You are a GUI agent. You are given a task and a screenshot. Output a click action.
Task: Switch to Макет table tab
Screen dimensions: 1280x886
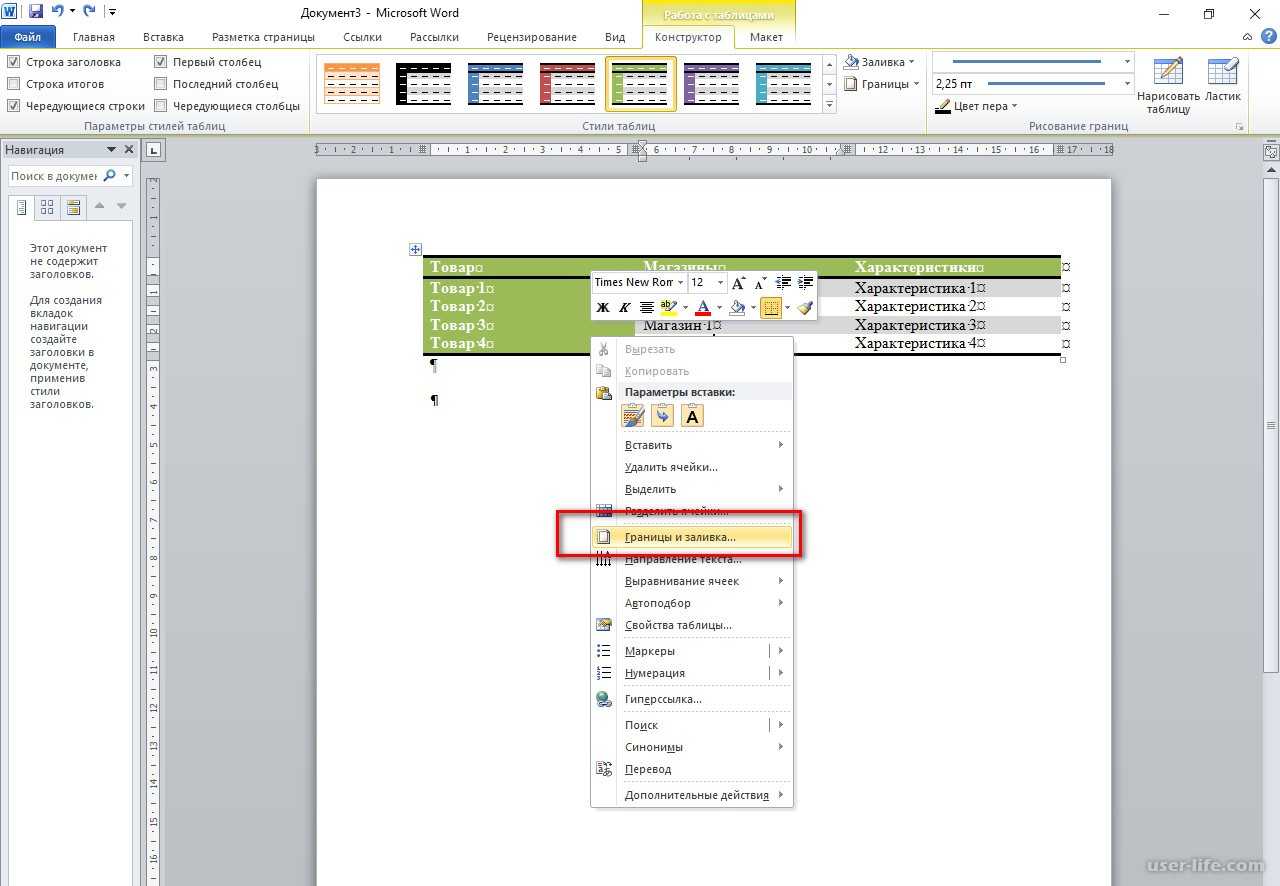766,37
